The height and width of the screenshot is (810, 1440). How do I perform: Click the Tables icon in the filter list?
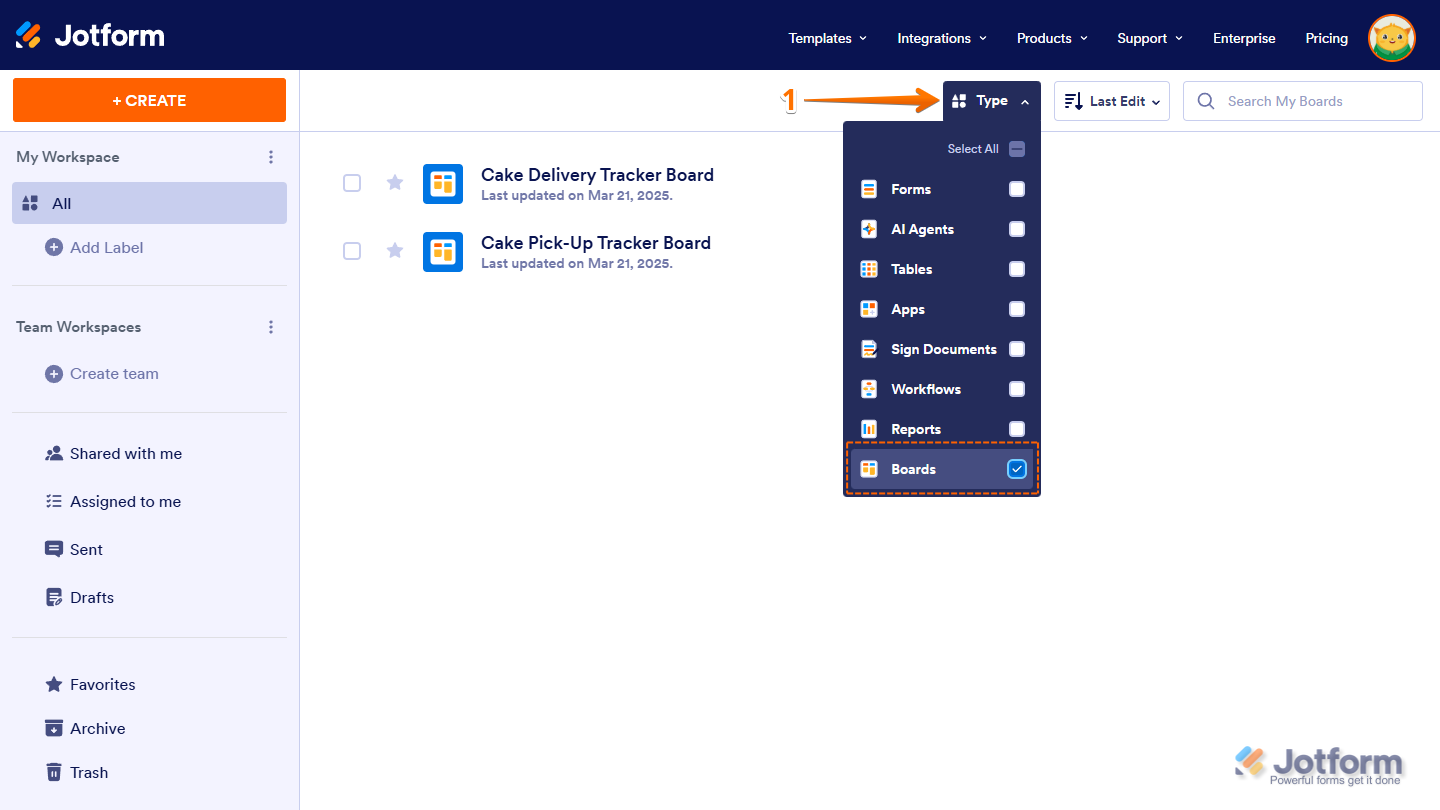(868, 269)
